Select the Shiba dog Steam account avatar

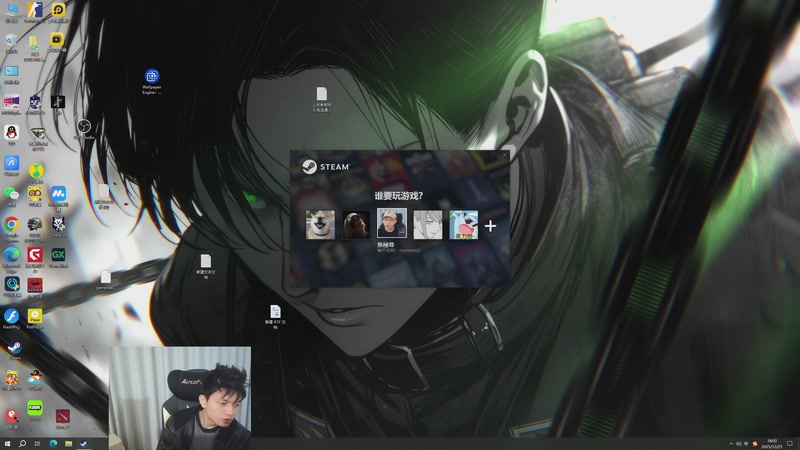point(320,224)
